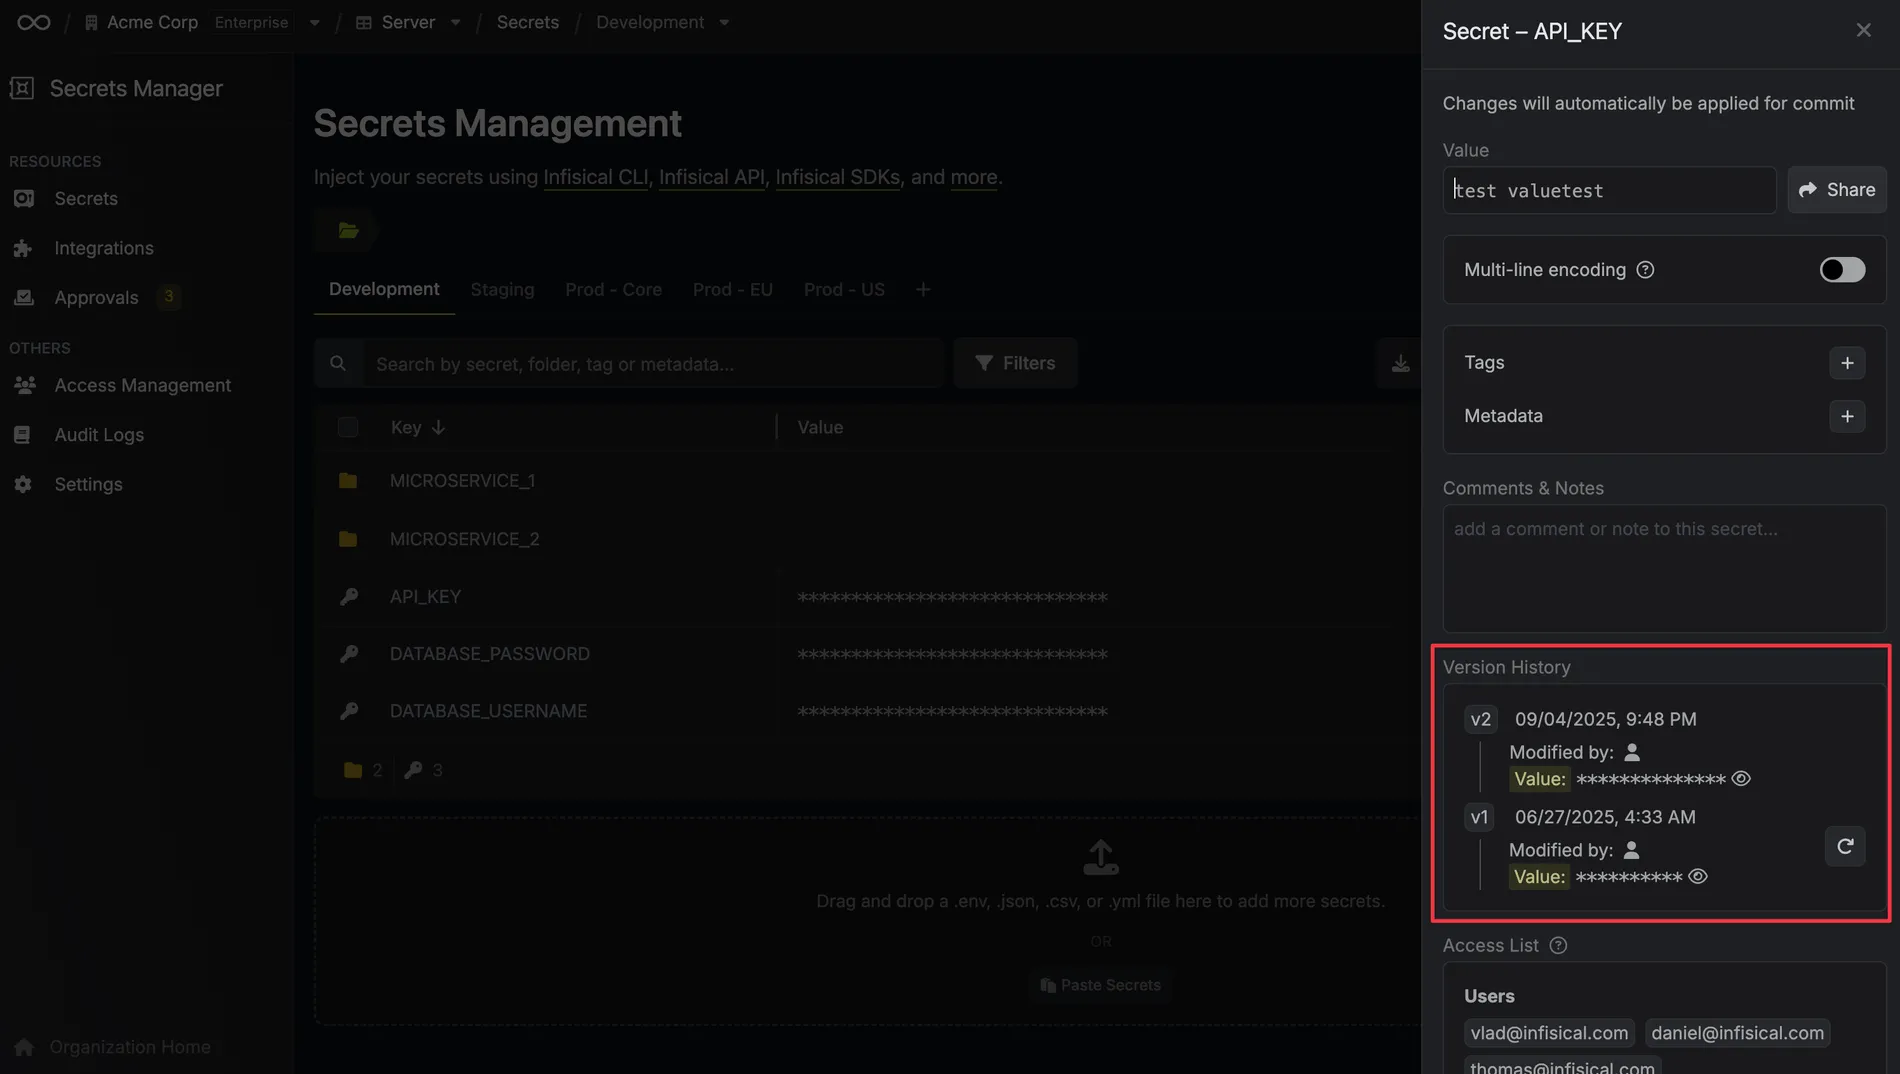Open the MICROSERVICE_1 folder
This screenshot has height=1074, width=1900.
[462, 481]
